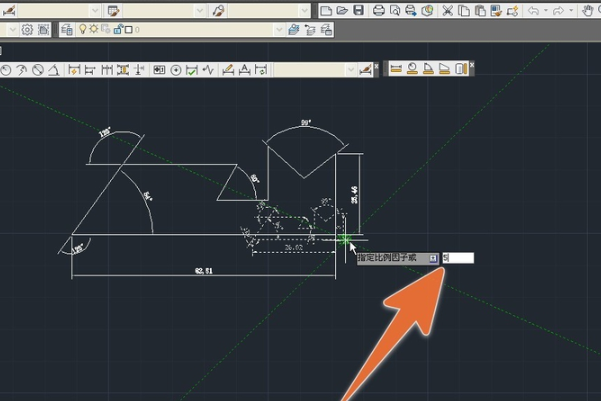The image size is (601, 401).
Task: Toggle lock on layer 0 padlock
Action: coord(118,29)
